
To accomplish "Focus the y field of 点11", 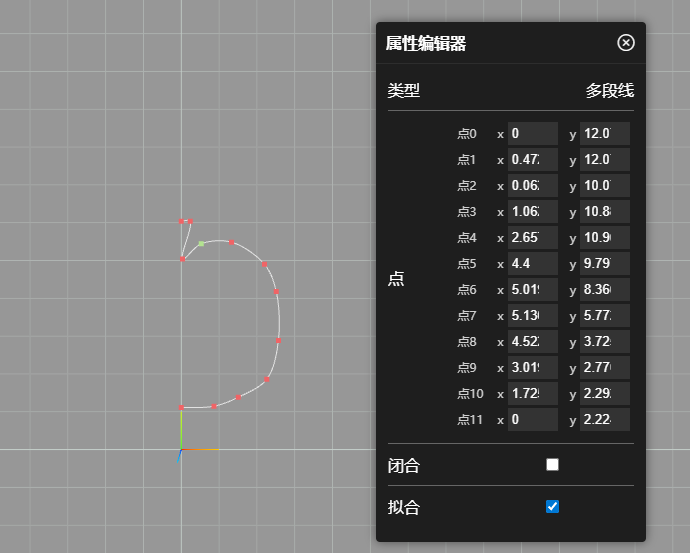I will coord(604,420).
